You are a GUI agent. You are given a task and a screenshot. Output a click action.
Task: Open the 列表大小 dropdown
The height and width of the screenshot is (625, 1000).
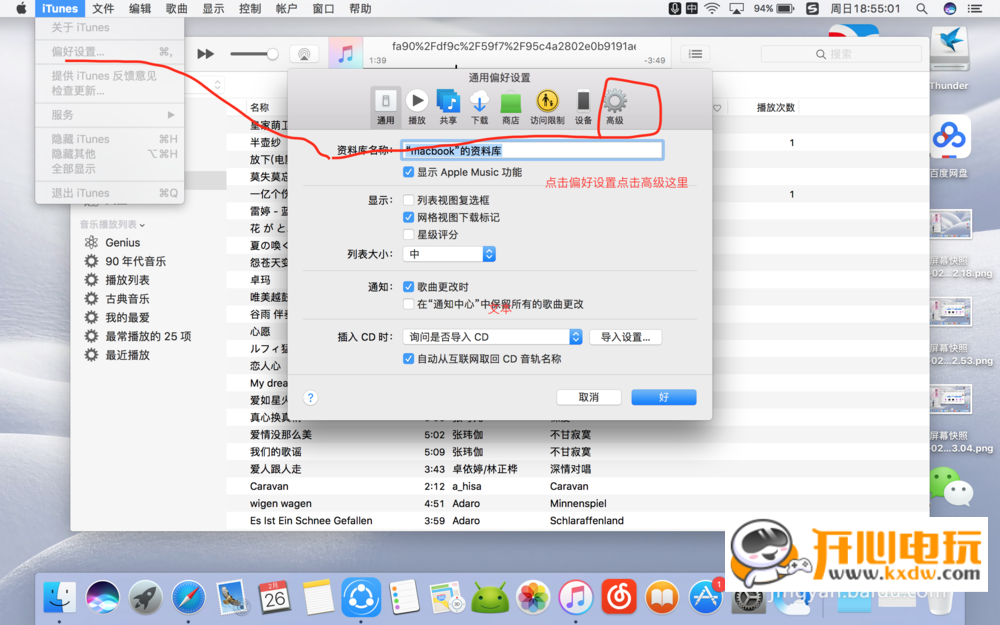[449, 254]
